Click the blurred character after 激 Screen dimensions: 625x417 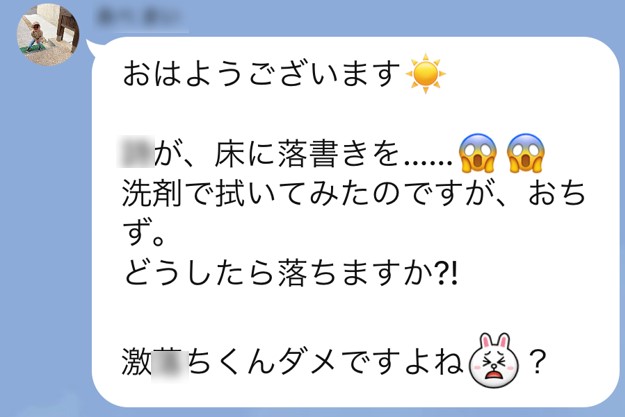coord(170,363)
